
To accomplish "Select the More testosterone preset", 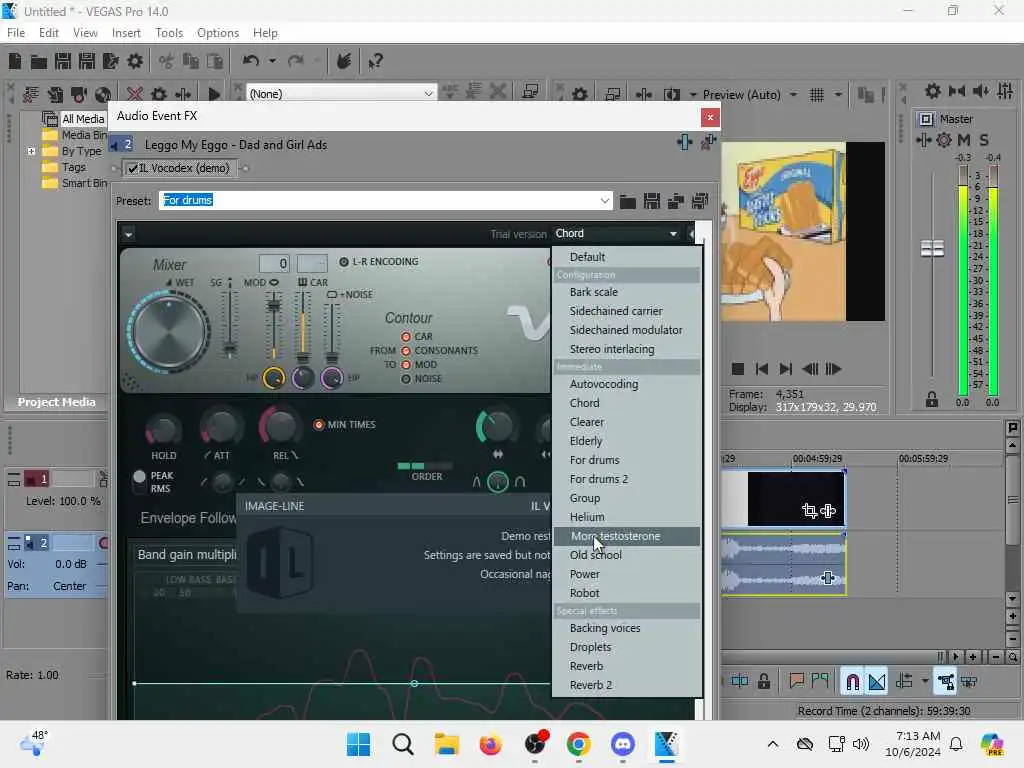I will point(626,536).
